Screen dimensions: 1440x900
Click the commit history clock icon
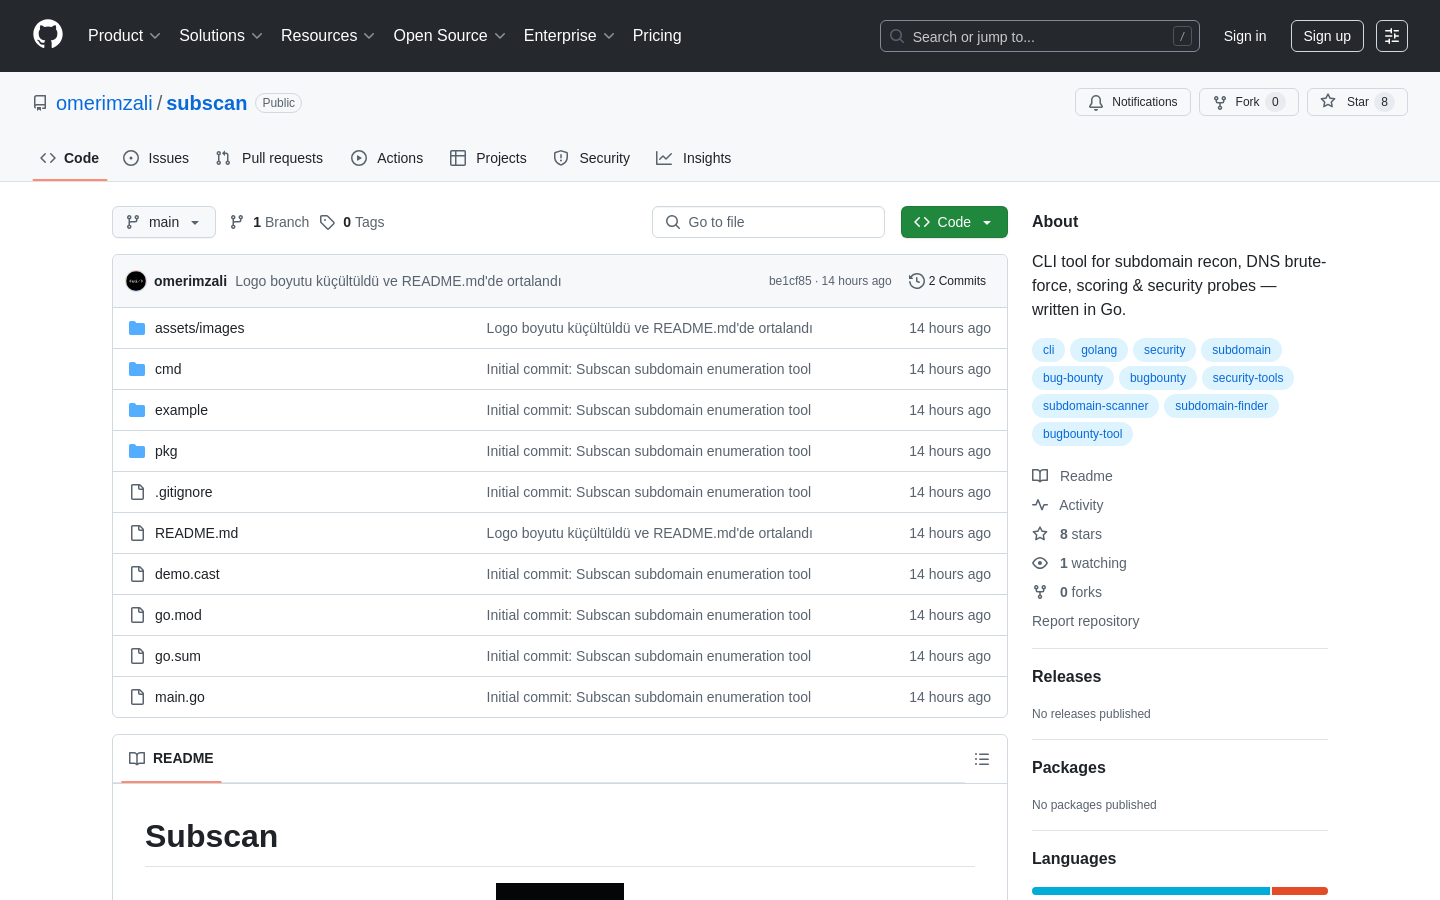point(916,281)
